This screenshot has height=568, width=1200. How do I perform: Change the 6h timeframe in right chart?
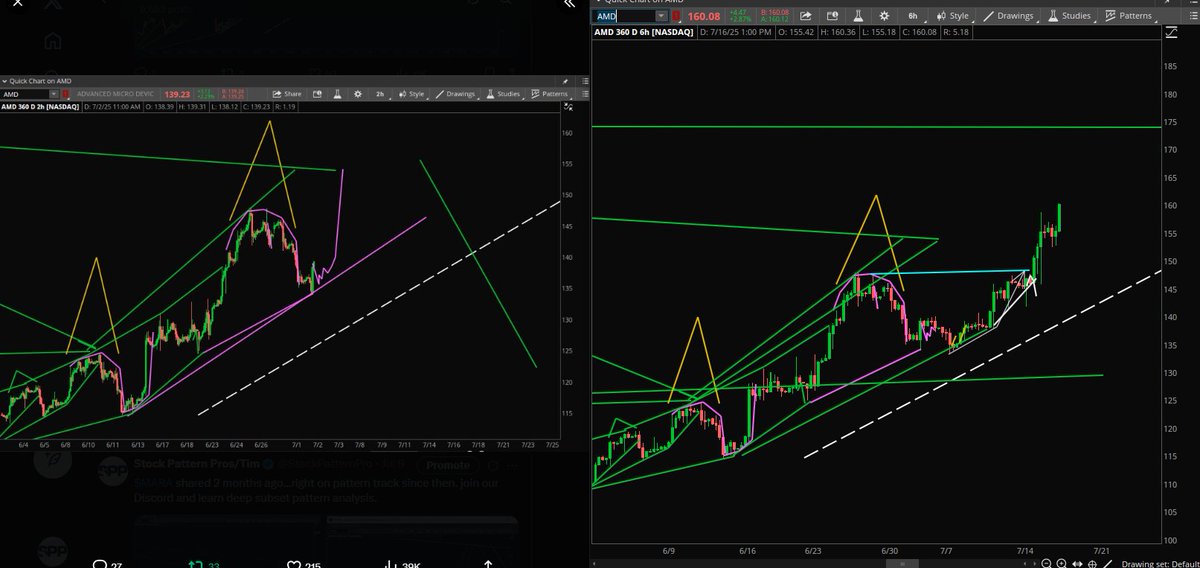pyautogui.click(x=913, y=16)
